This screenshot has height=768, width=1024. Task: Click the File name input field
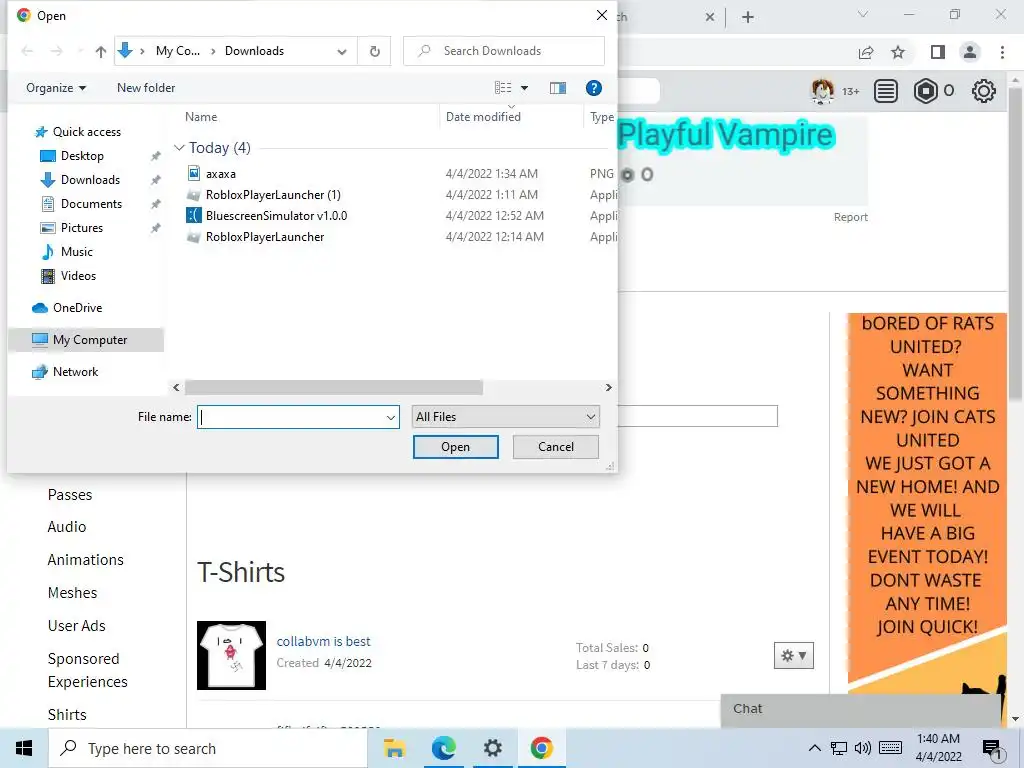291,417
